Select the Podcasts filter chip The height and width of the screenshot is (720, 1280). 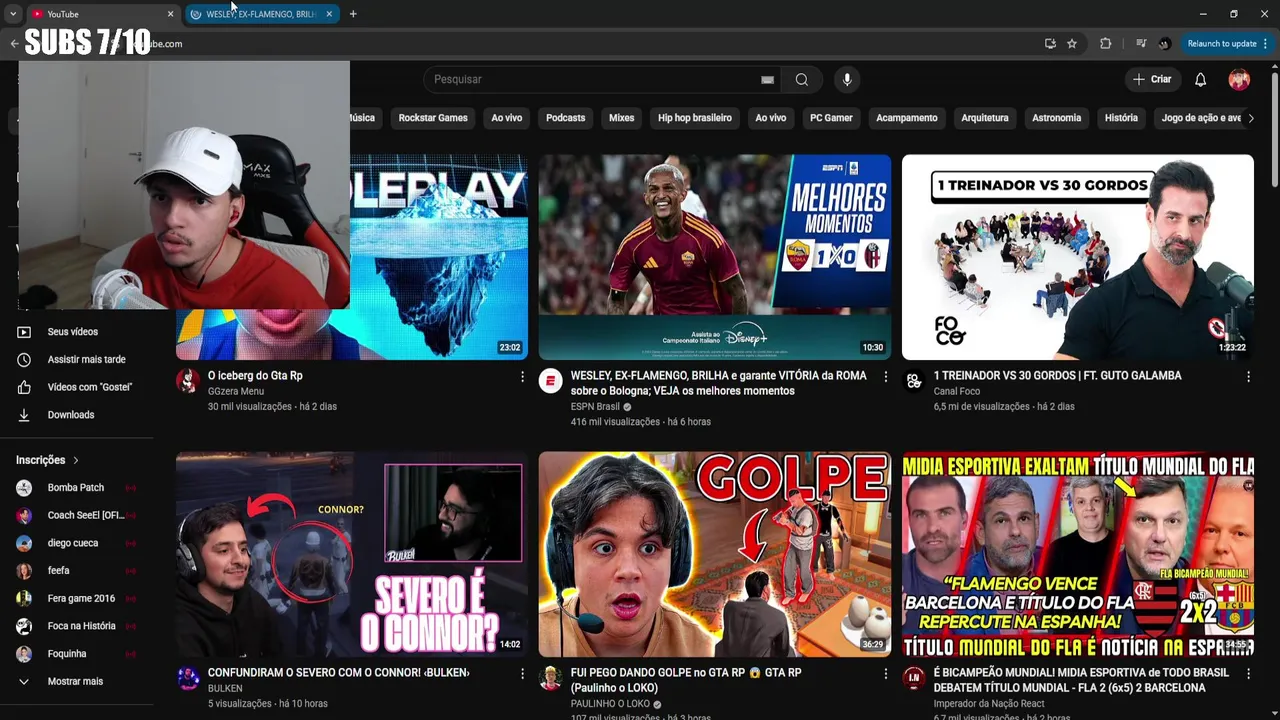pos(565,118)
